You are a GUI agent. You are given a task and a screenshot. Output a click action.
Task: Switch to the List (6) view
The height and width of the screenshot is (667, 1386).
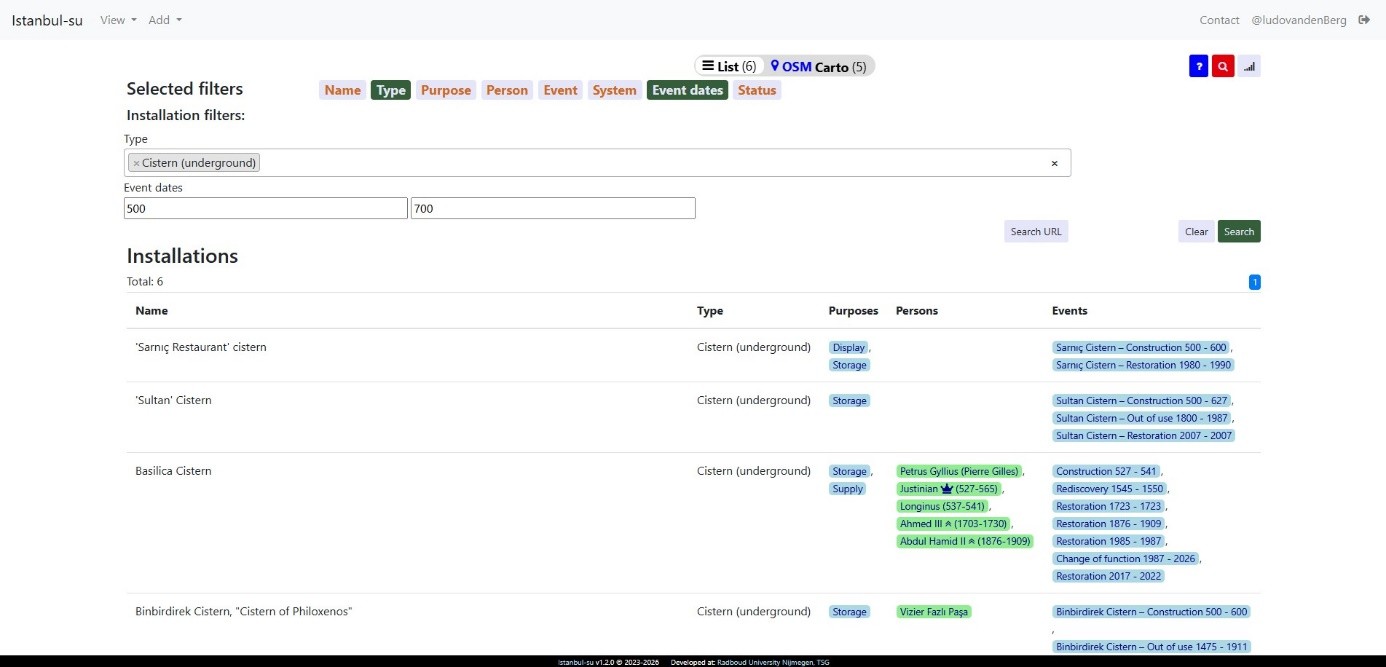tap(729, 67)
